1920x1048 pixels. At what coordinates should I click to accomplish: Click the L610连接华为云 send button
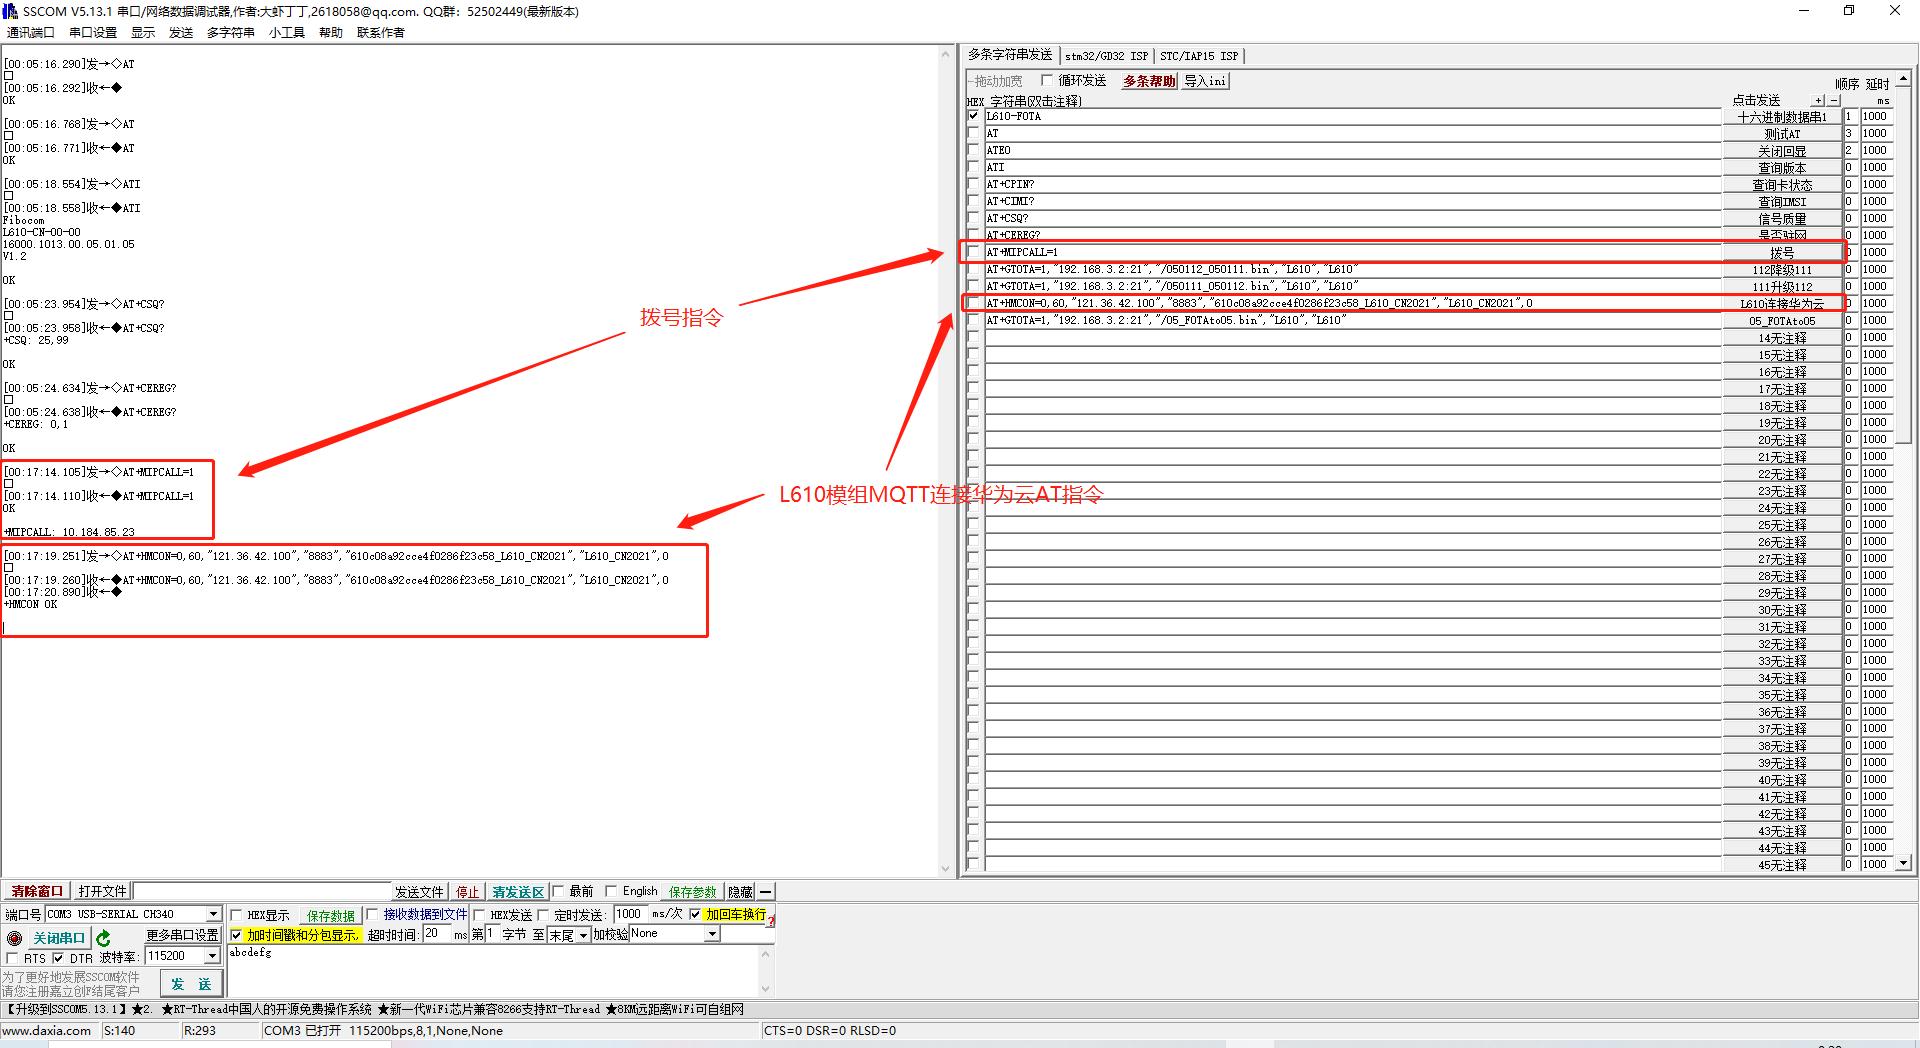pos(1782,303)
